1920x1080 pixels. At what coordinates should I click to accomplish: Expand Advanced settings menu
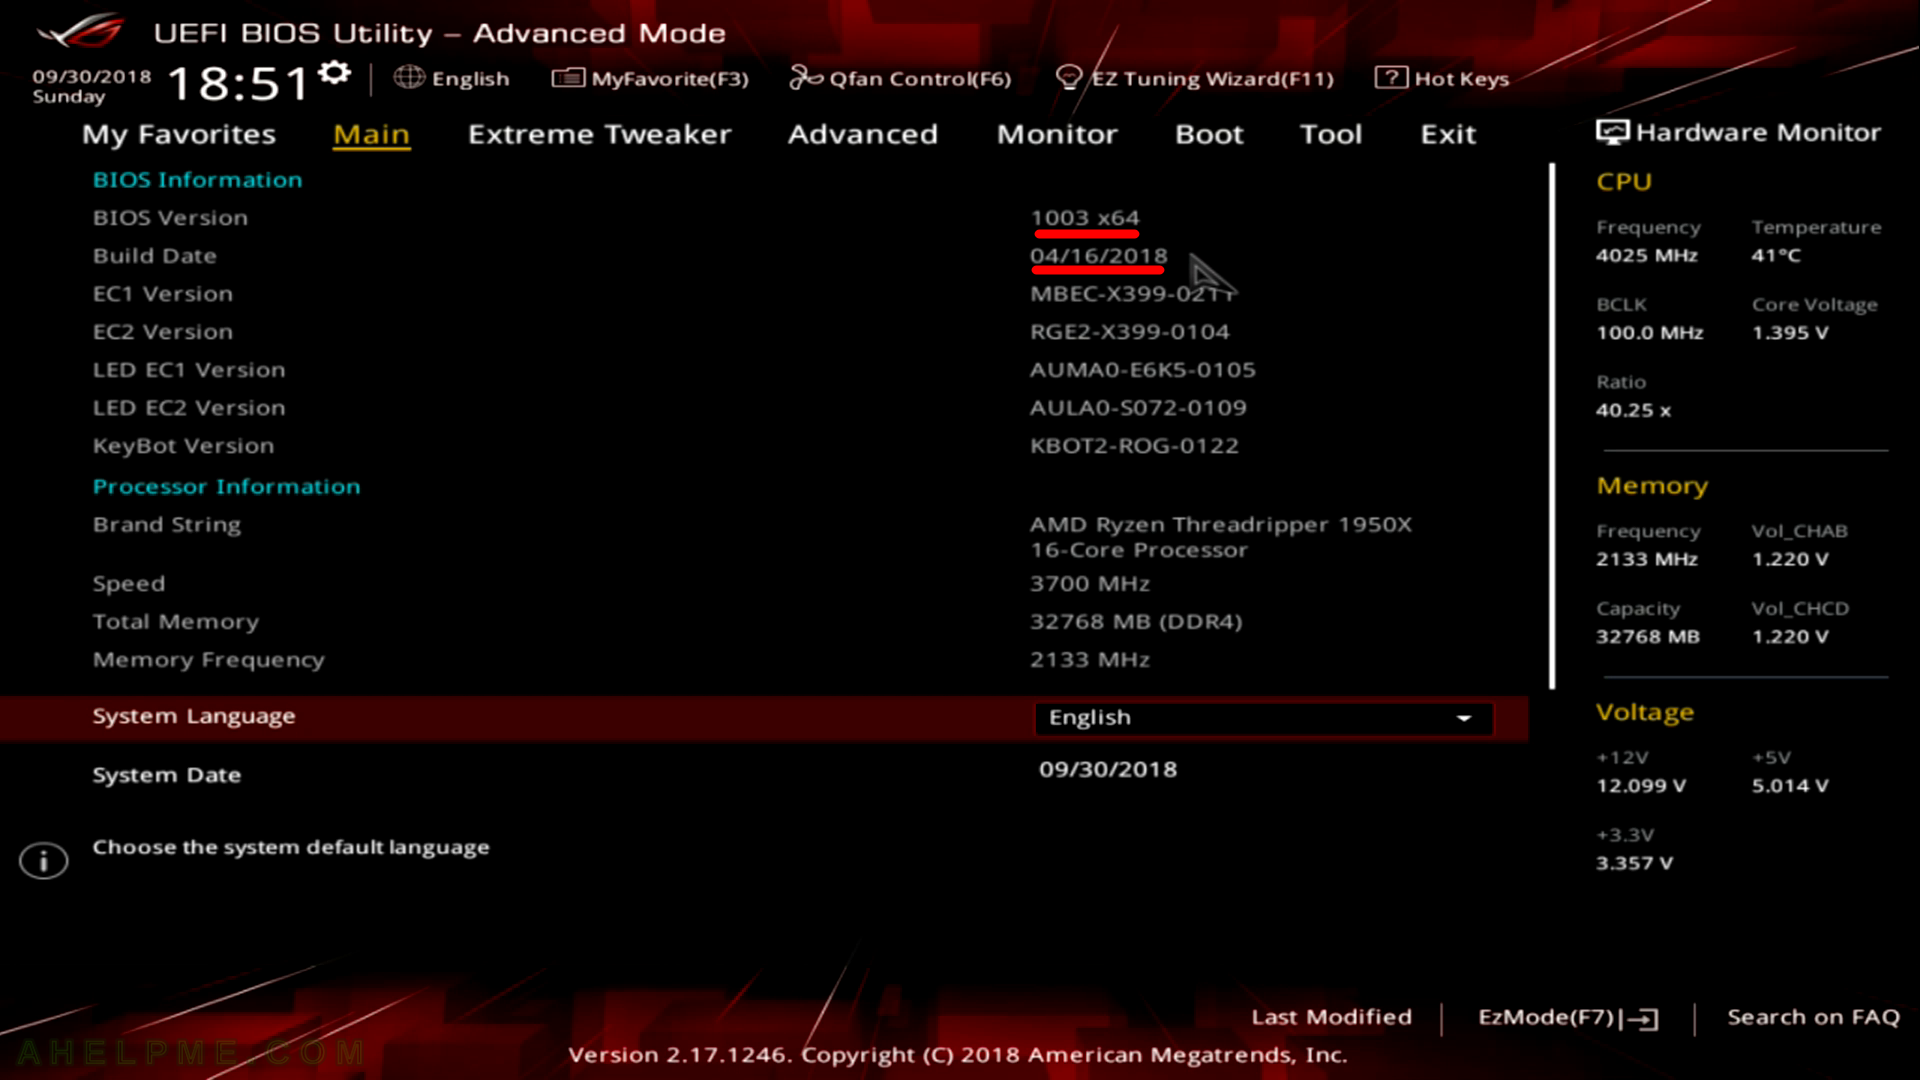point(862,133)
